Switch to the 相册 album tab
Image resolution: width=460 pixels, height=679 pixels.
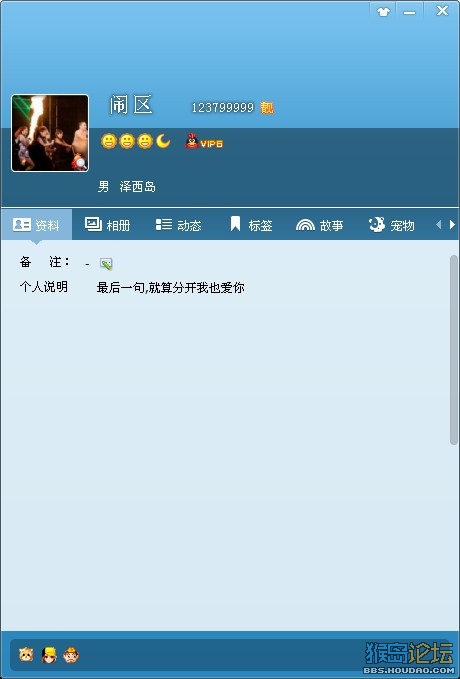(x=107, y=225)
